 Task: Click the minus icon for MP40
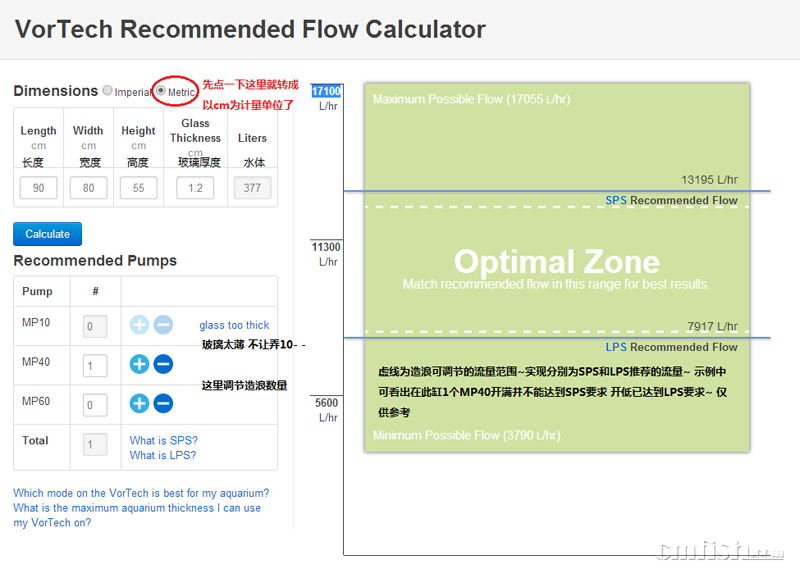163,365
